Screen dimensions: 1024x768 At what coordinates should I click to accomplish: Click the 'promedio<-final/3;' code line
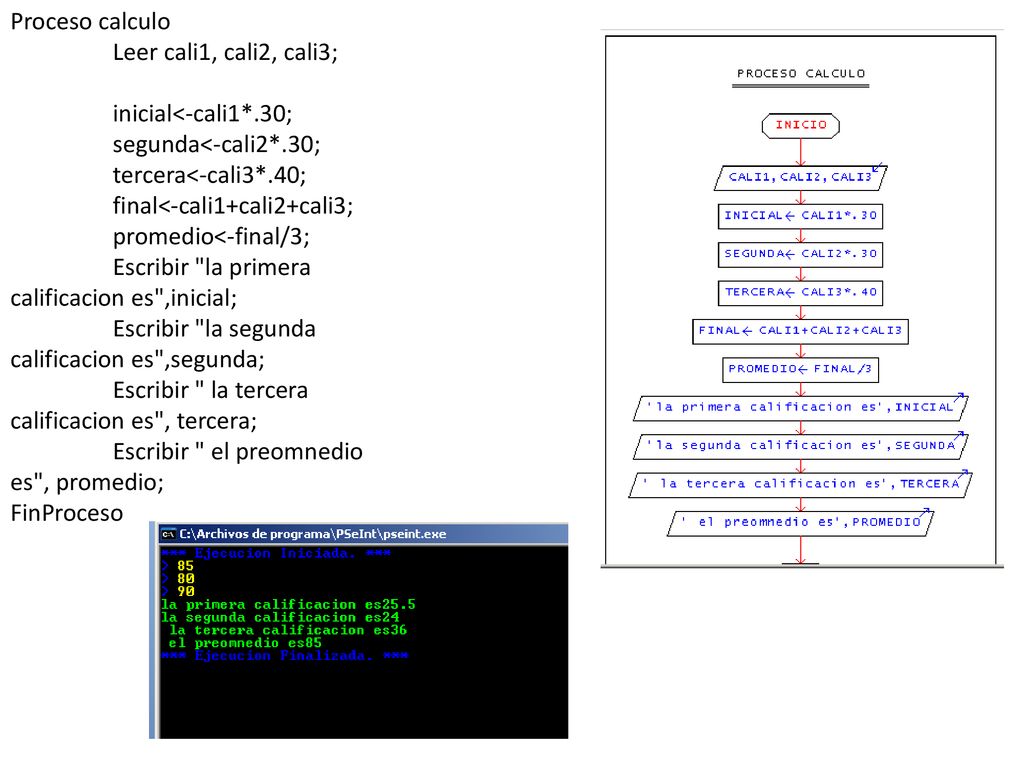(x=211, y=236)
